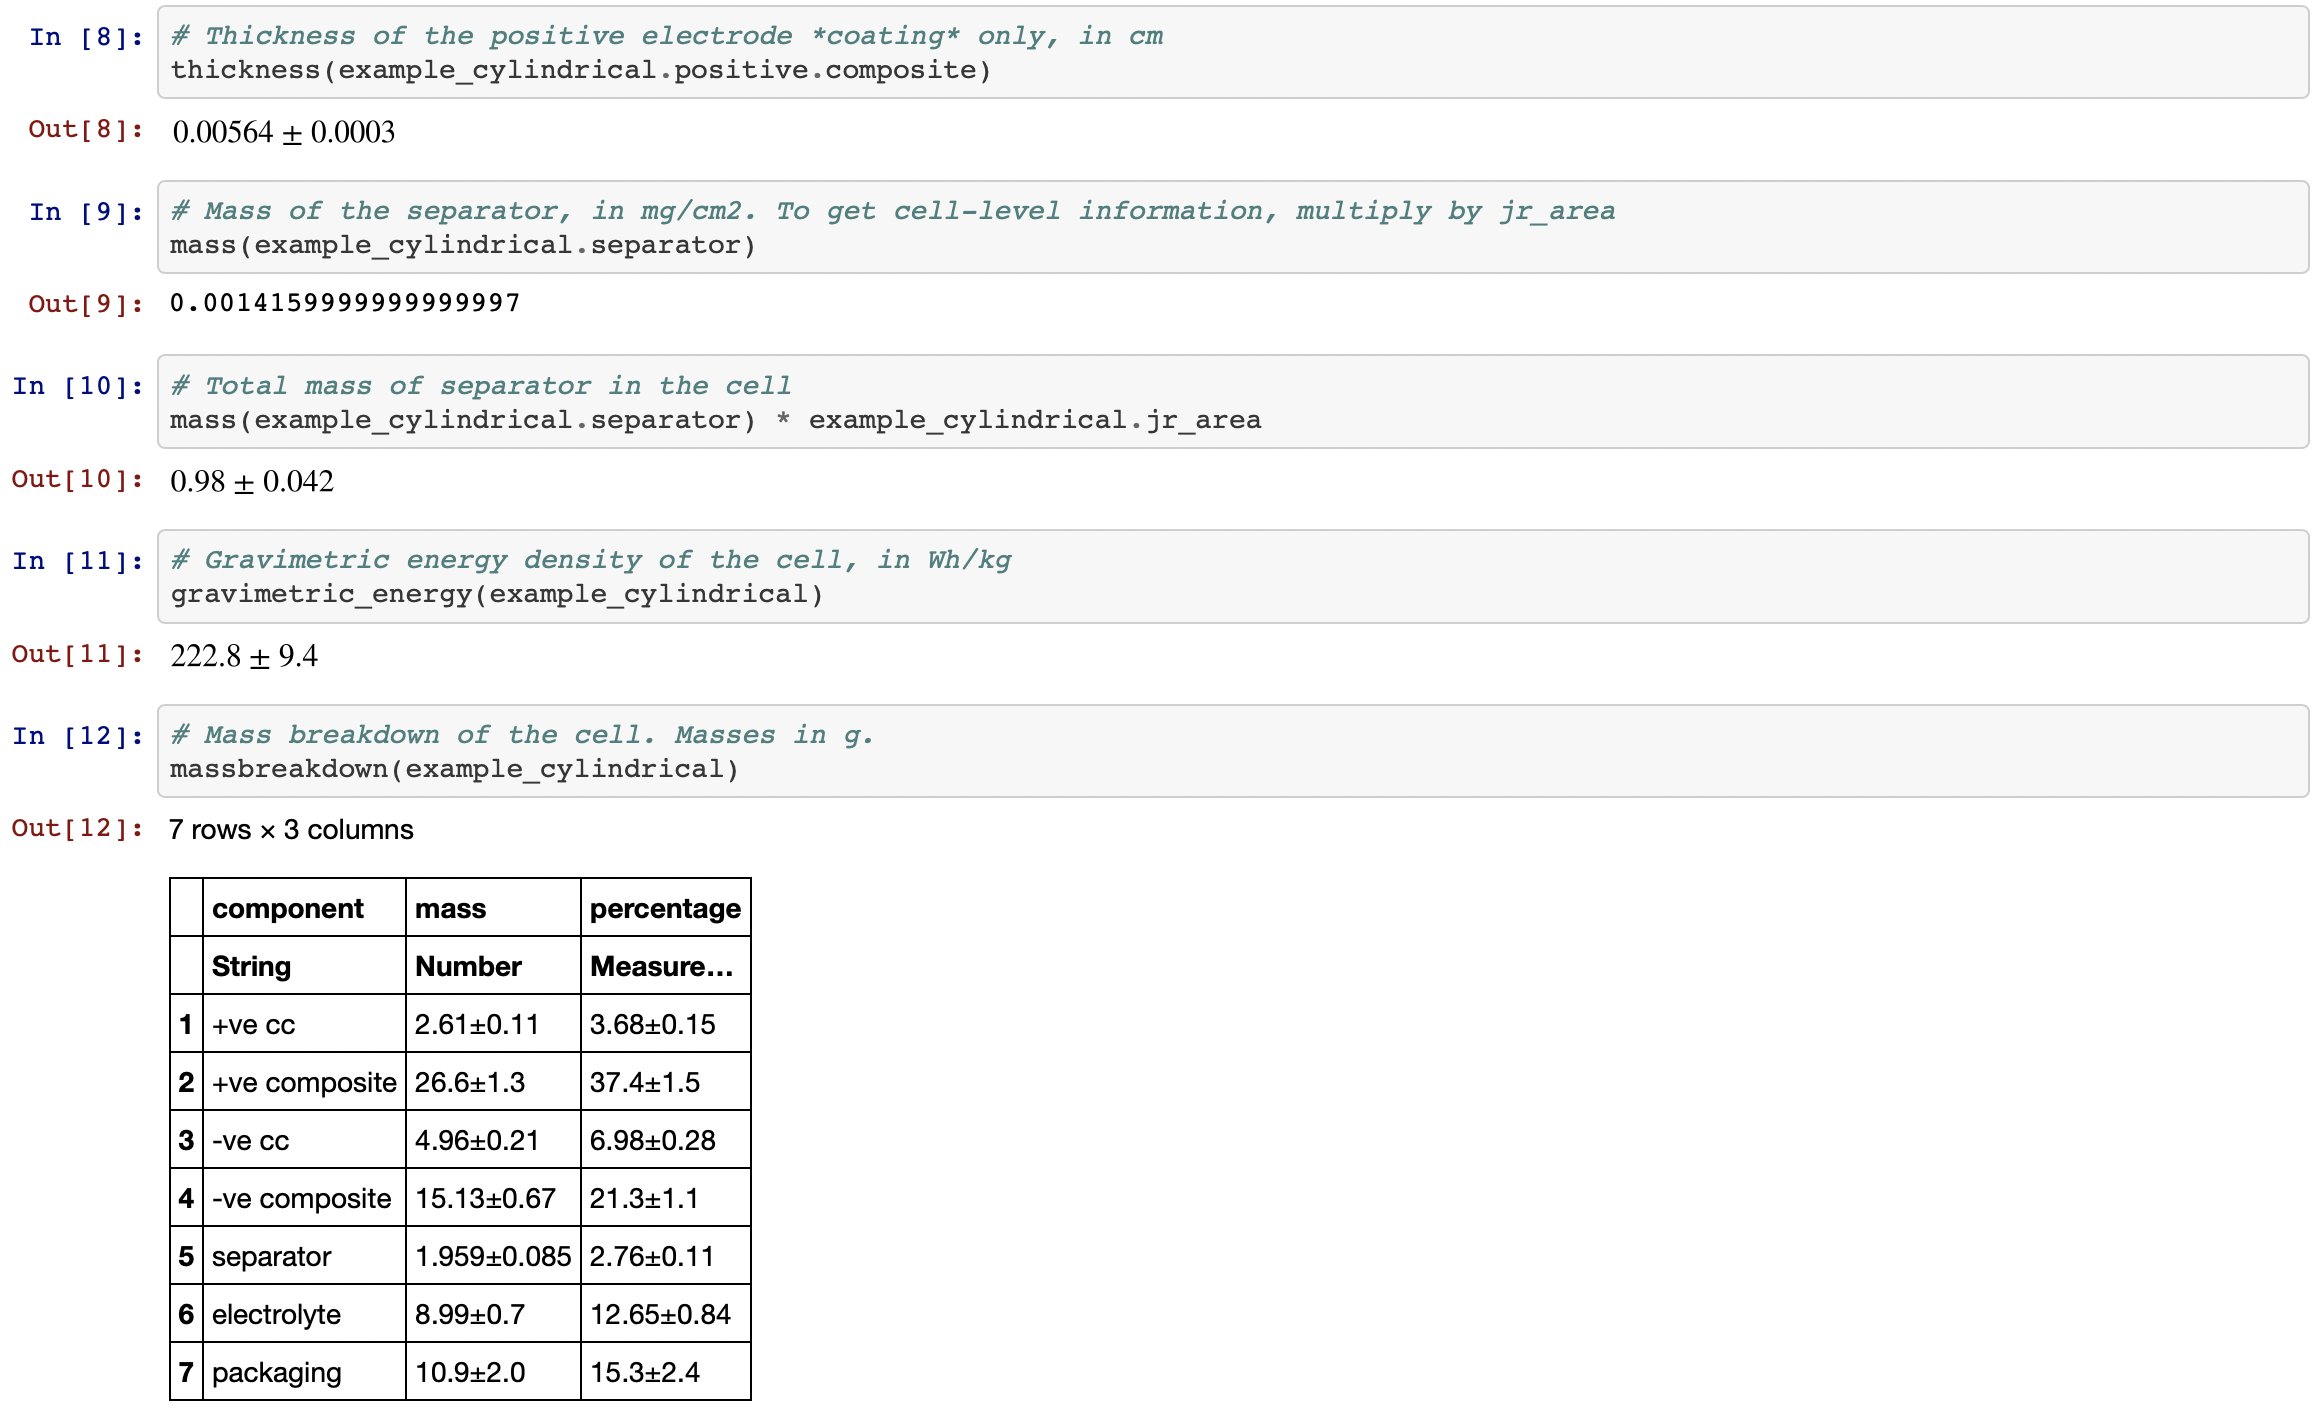The image size is (2324, 1414).
Task: Select output 222.8 ± 9.4
Action: click(244, 656)
